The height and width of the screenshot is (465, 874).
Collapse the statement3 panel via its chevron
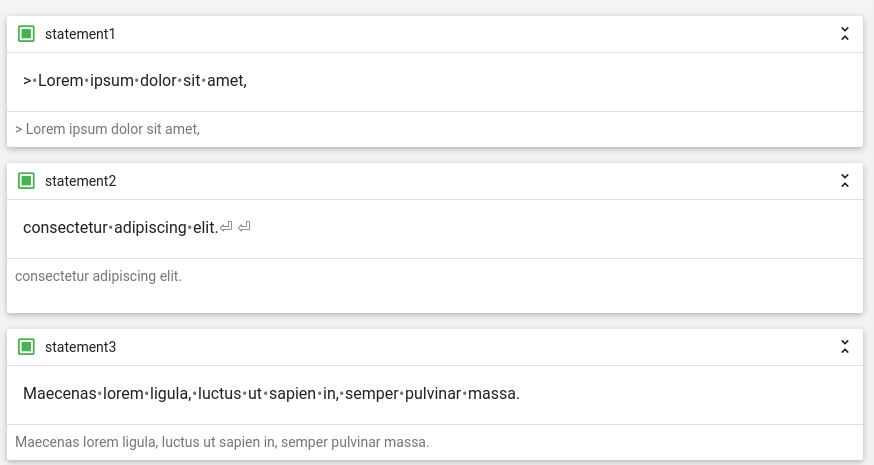point(845,347)
